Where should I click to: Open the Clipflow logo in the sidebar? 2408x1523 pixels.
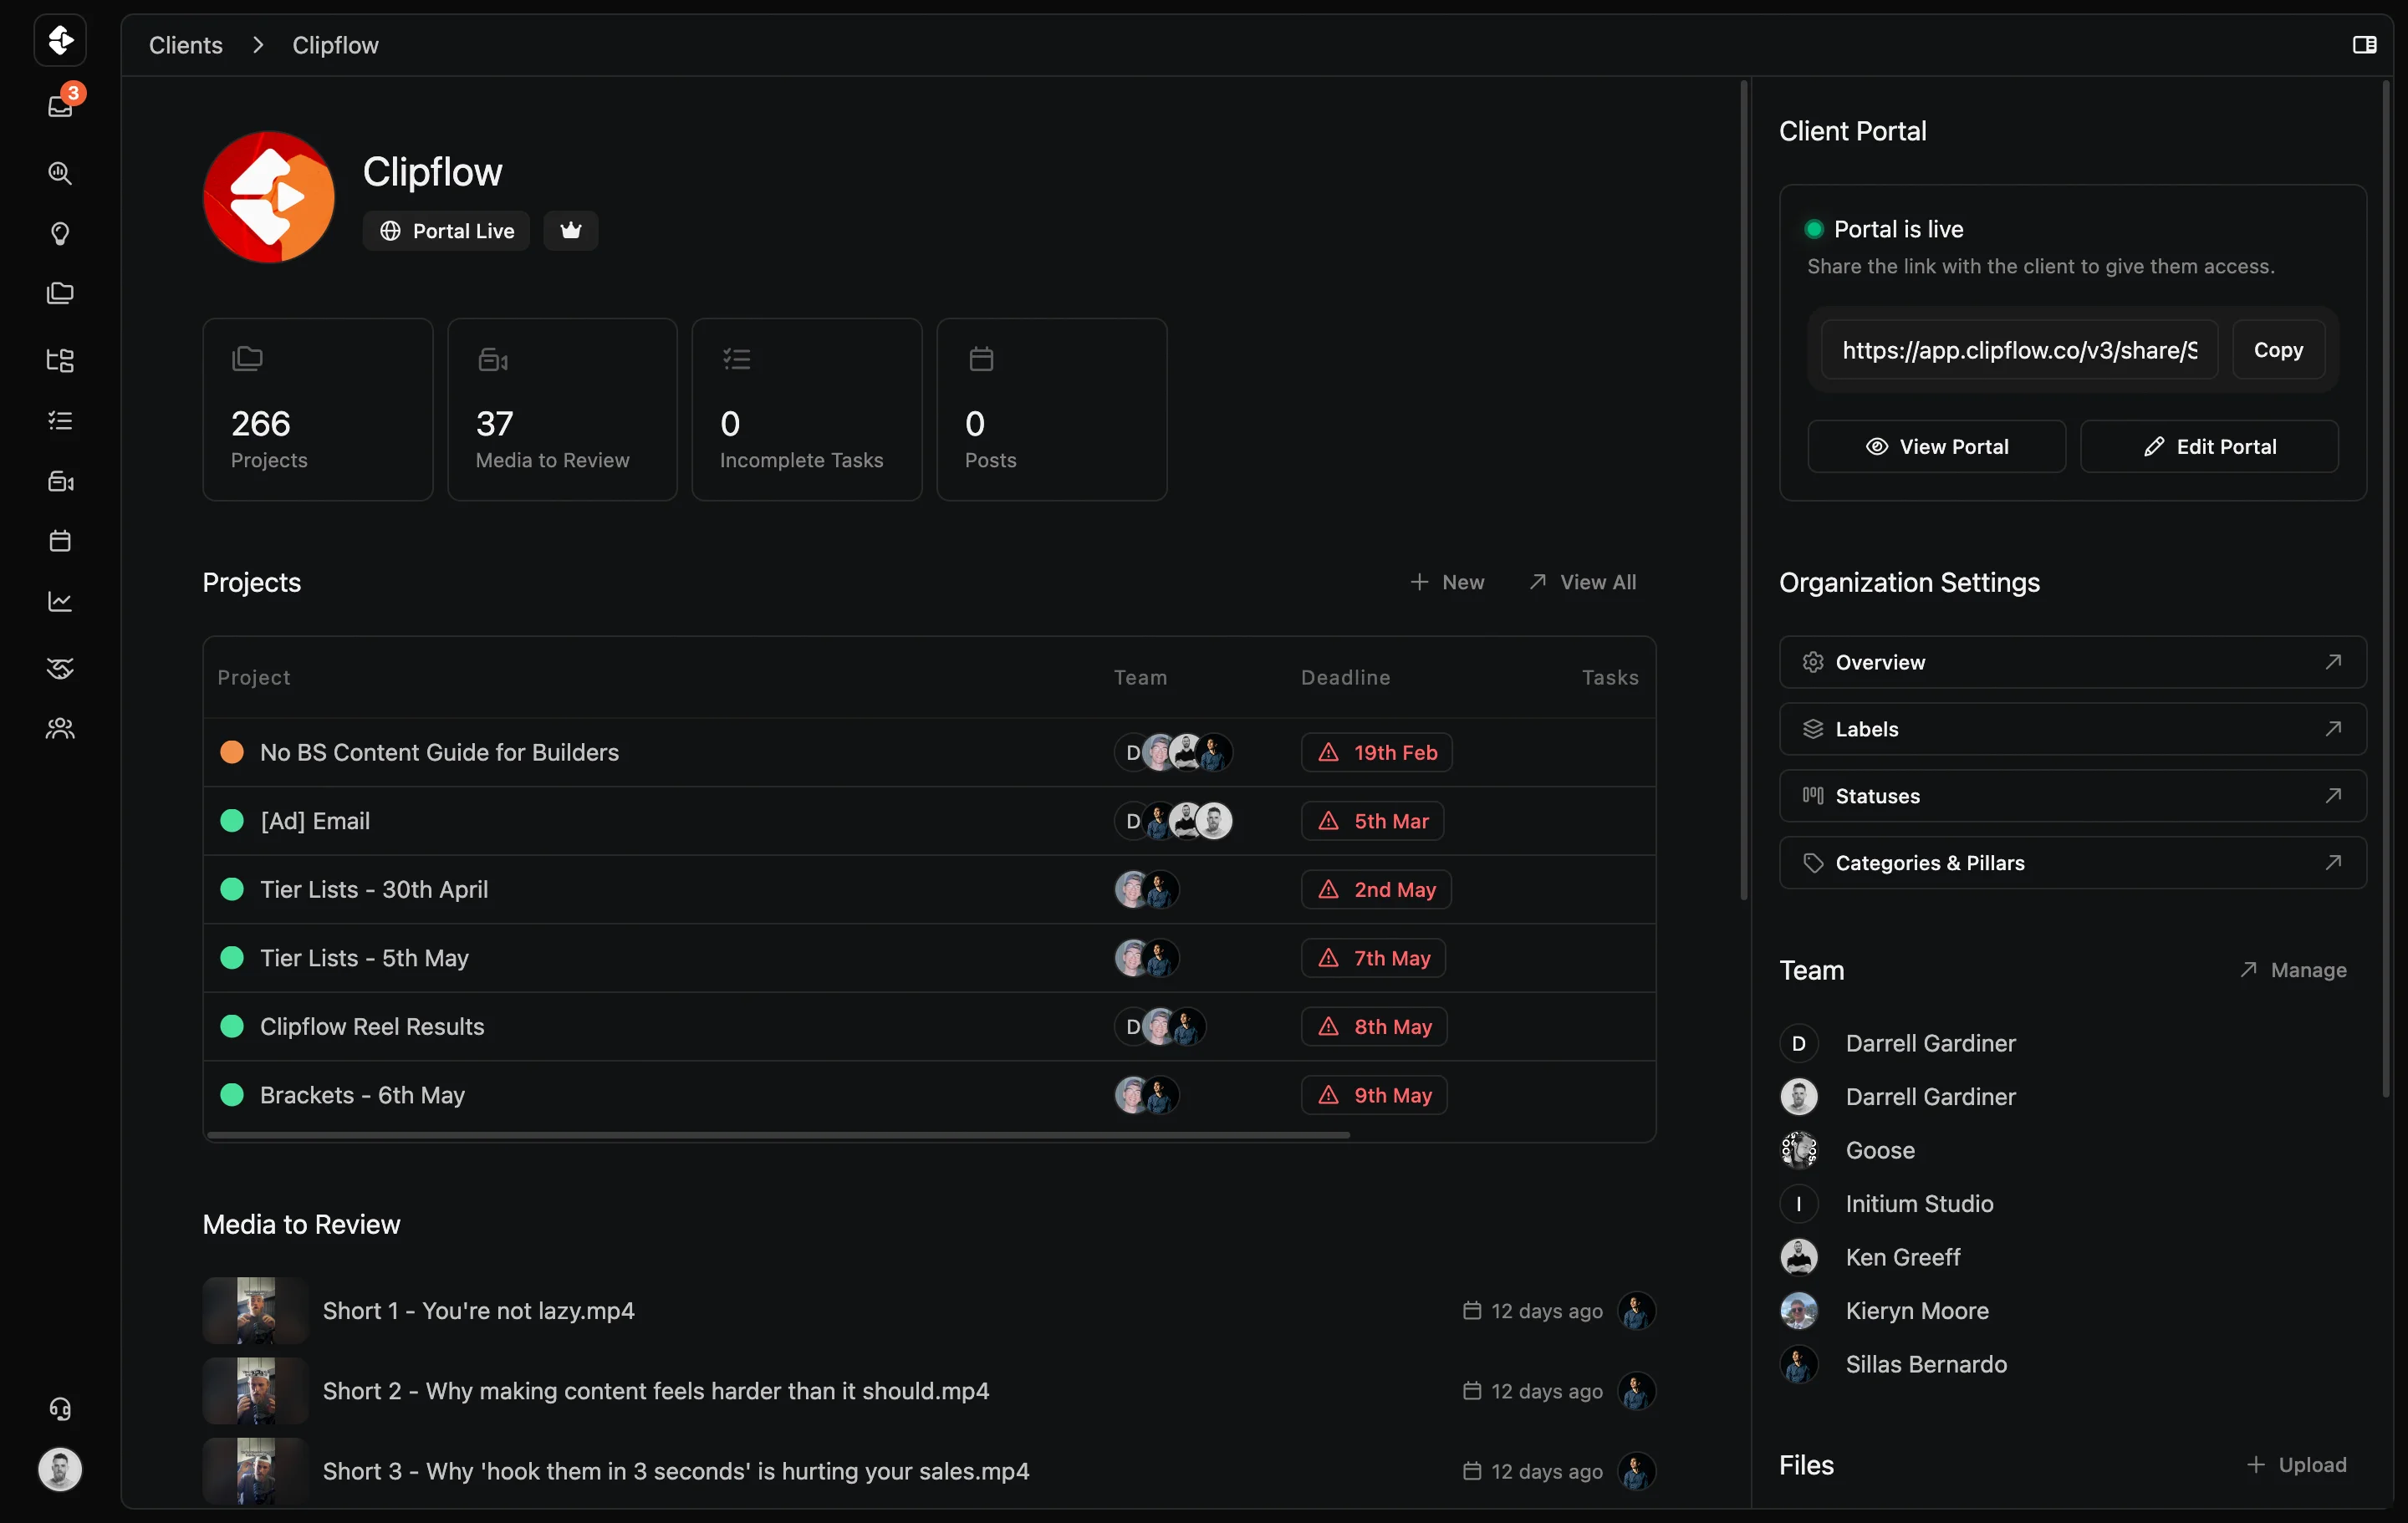(60, 40)
